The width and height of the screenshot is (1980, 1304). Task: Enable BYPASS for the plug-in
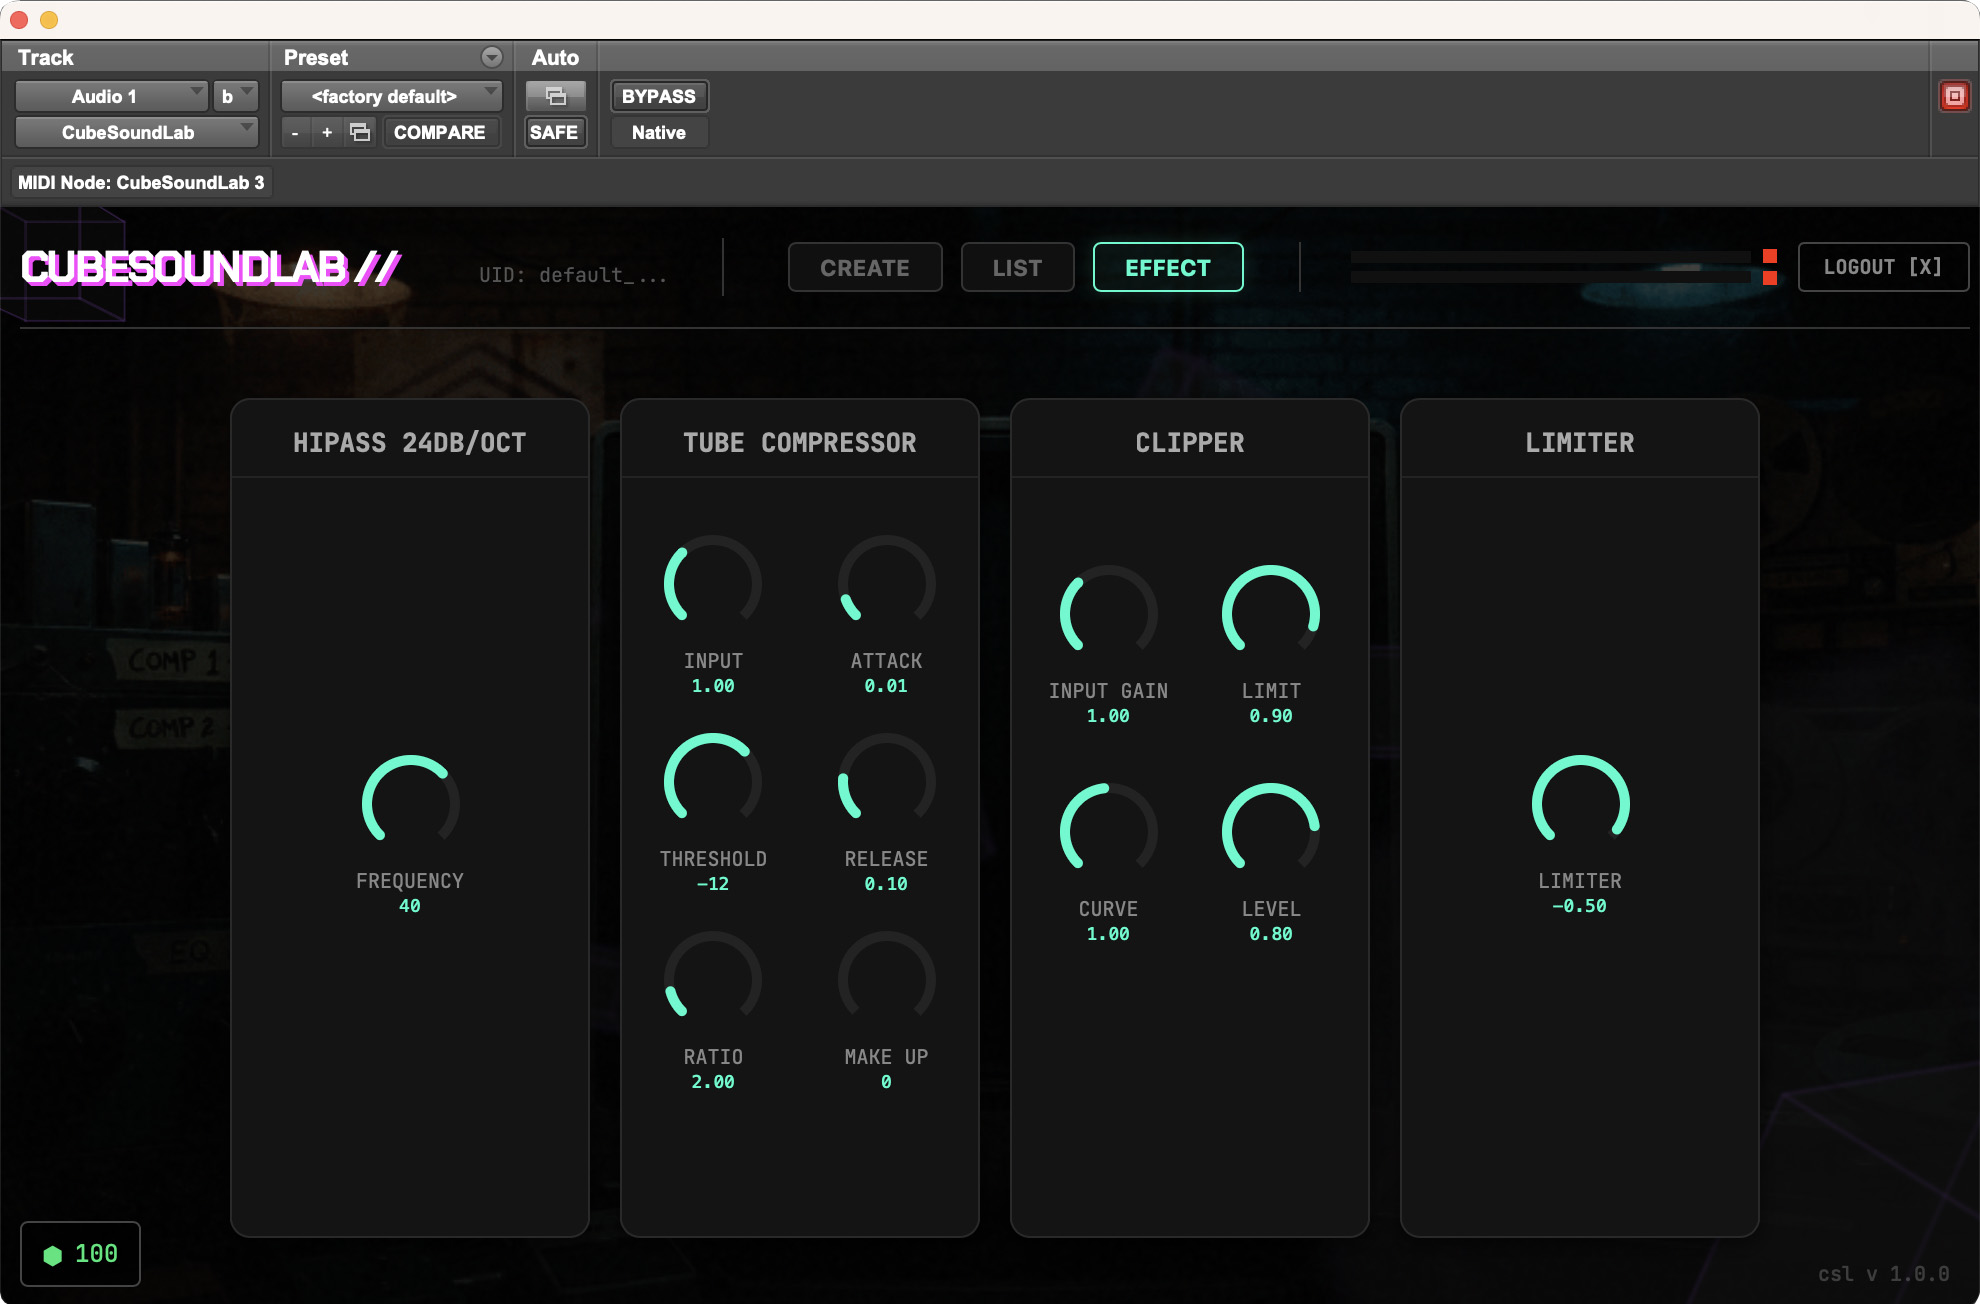click(657, 96)
